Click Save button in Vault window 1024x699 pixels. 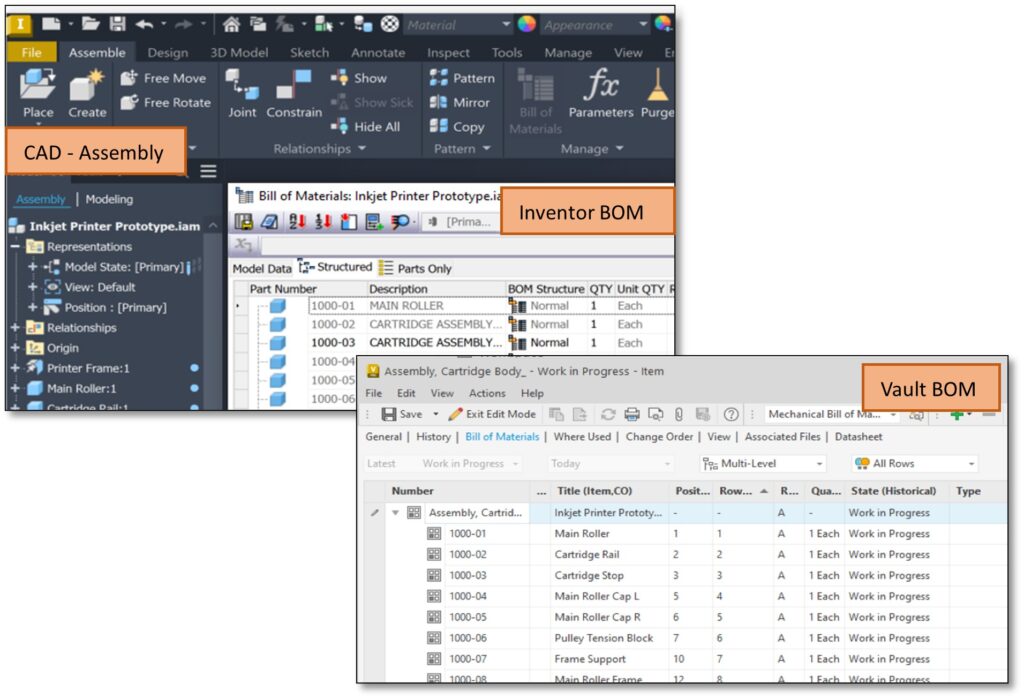(x=402, y=414)
